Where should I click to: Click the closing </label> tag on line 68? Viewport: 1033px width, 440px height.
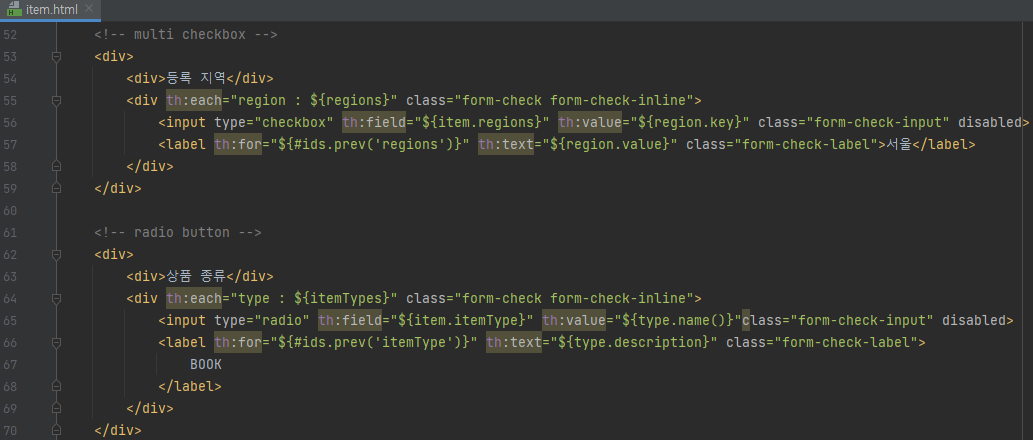click(x=190, y=387)
